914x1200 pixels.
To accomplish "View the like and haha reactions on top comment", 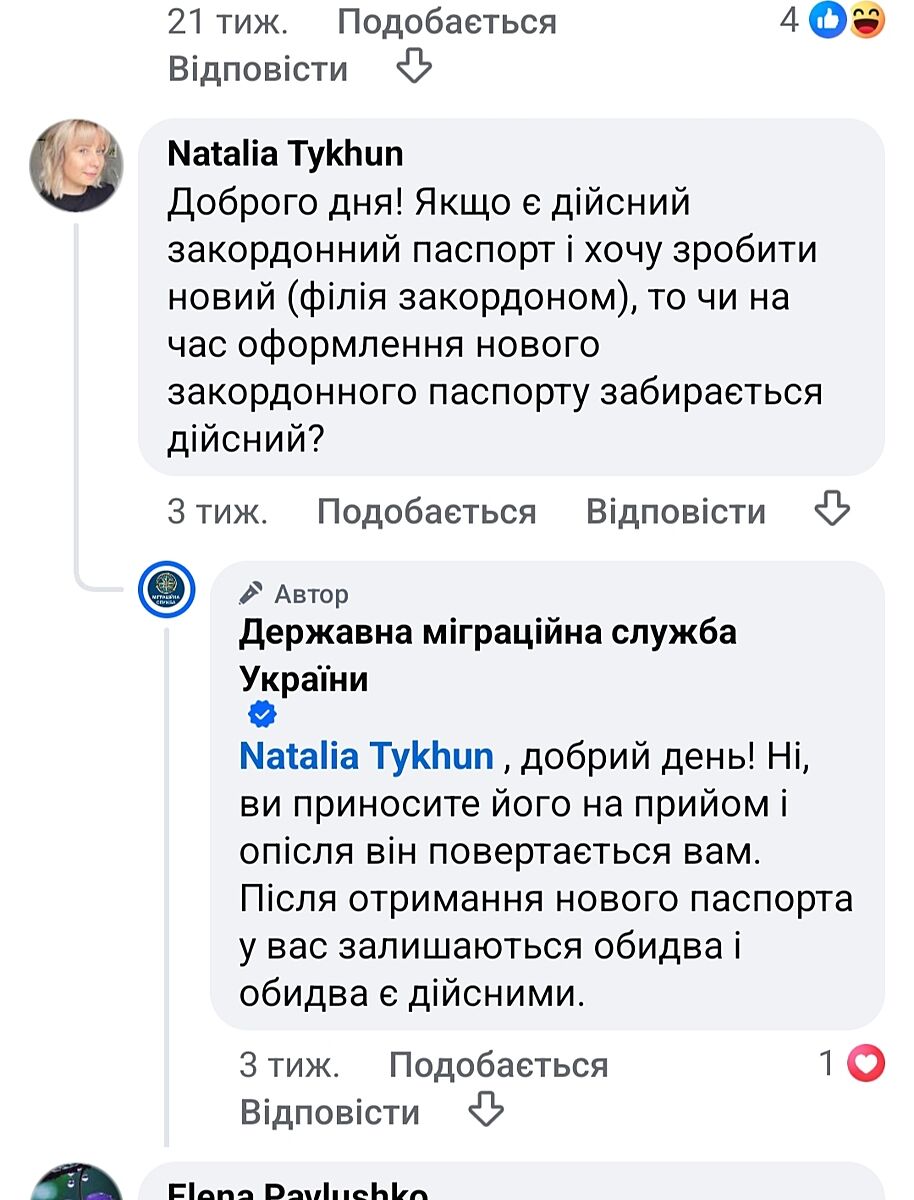I will pos(847,19).
